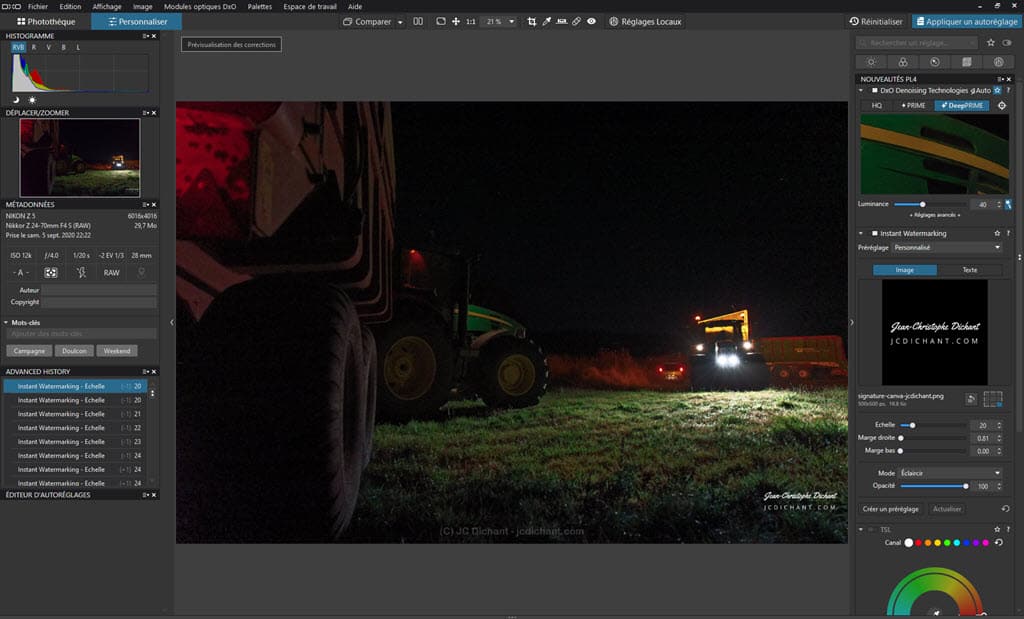Toggle Instant Watermarking correction on/off
This screenshot has height=619, width=1024.
(x=874, y=233)
